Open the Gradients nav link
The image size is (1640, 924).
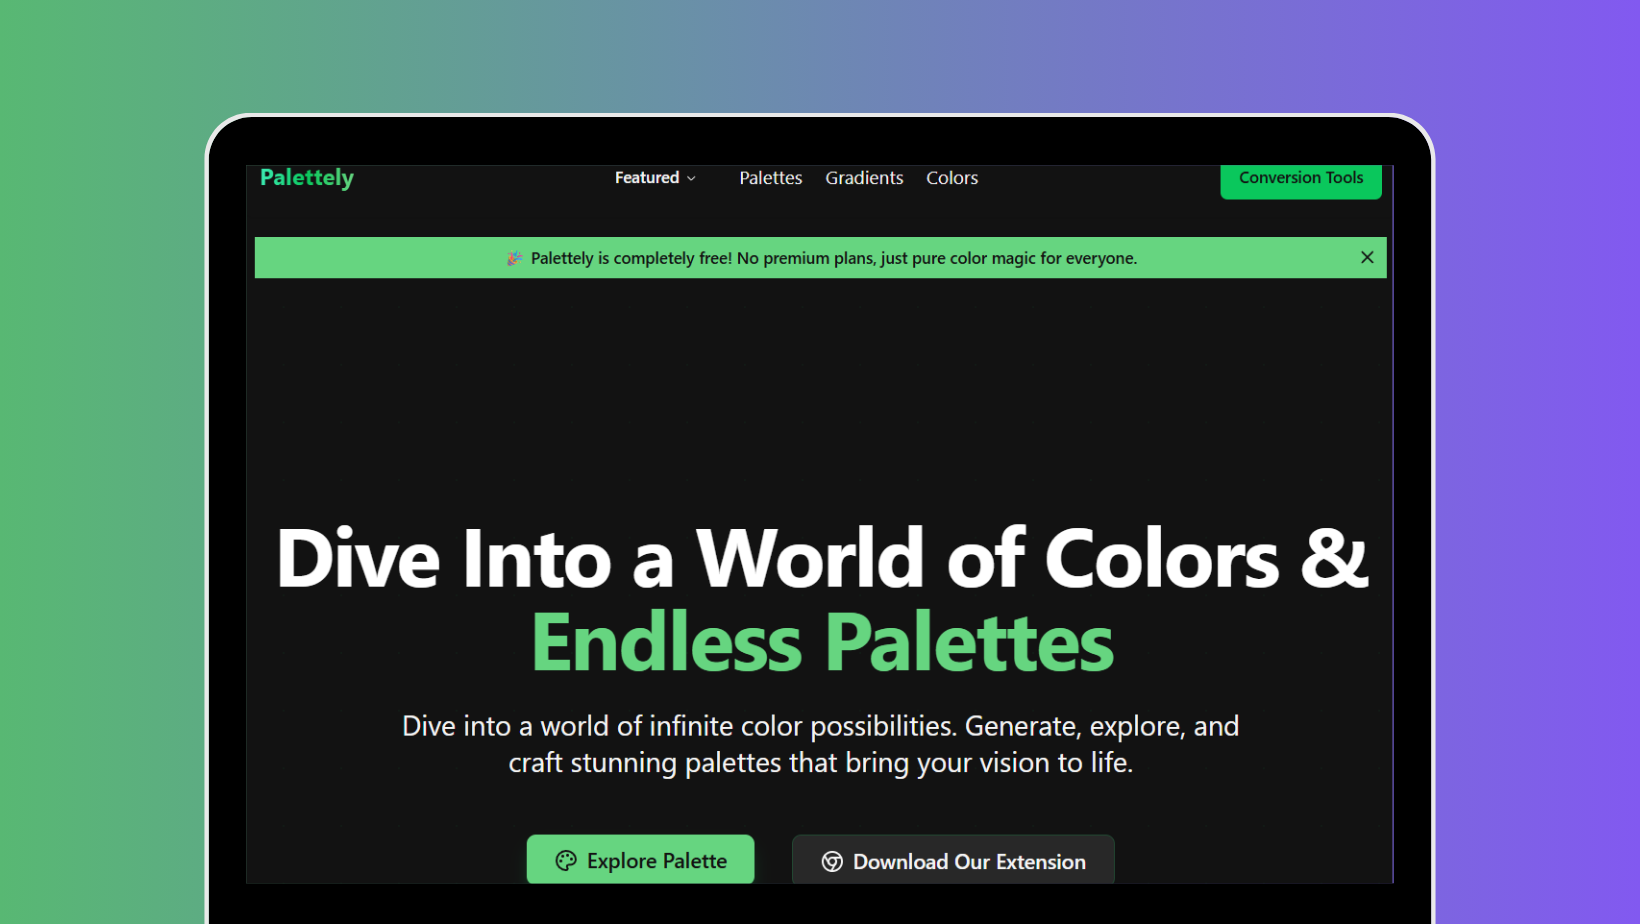pyautogui.click(x=864, y=178)
